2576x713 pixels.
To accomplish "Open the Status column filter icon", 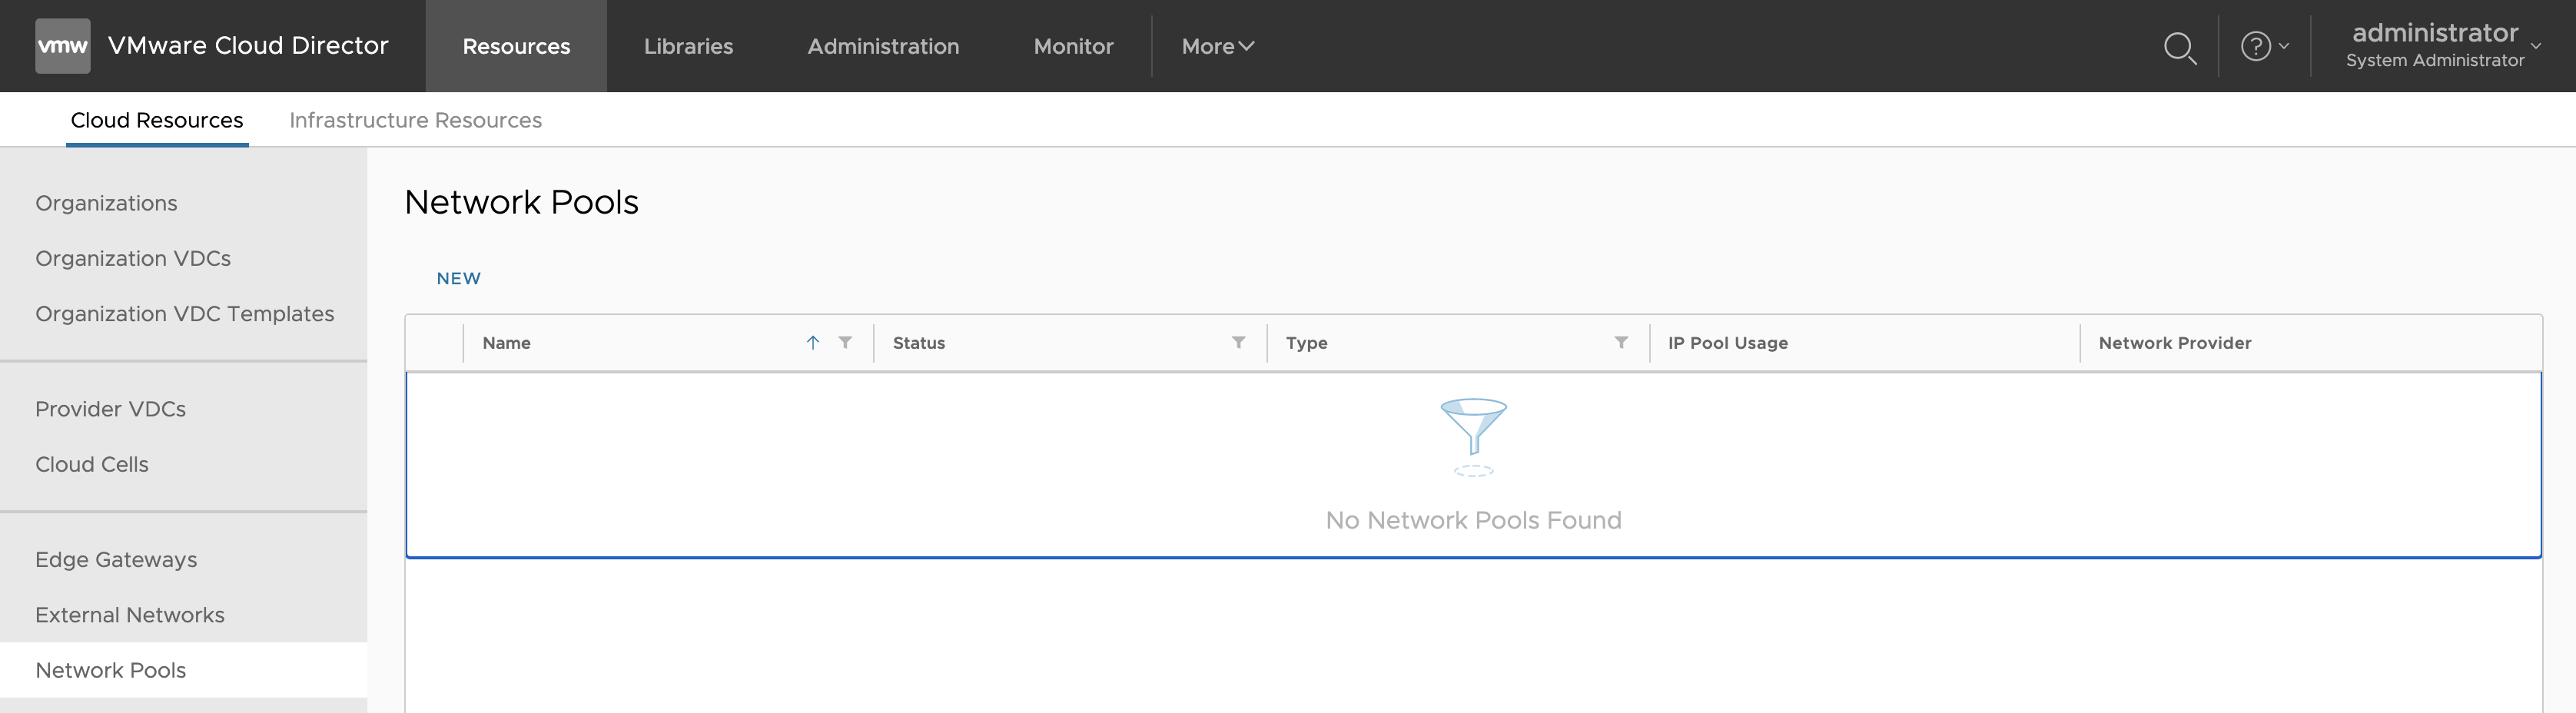I will (x=1238, y=343).
